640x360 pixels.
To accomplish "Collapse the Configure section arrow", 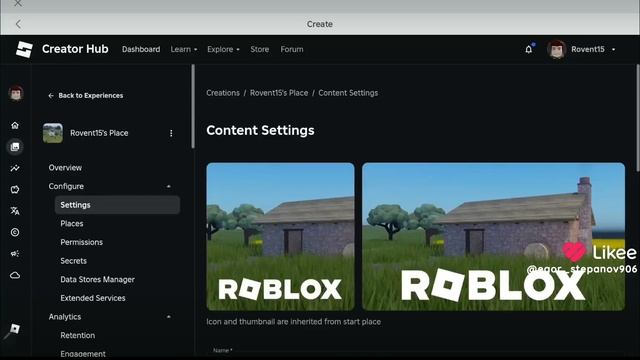I will (x=169, y=187).
